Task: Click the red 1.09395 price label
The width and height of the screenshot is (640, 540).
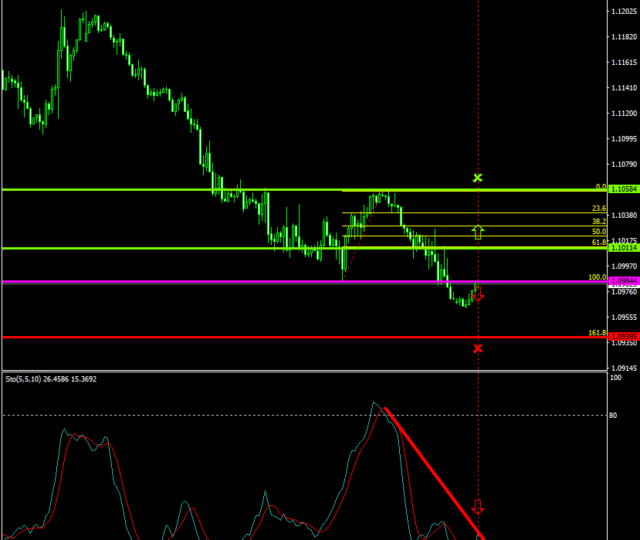Action: 622,337
